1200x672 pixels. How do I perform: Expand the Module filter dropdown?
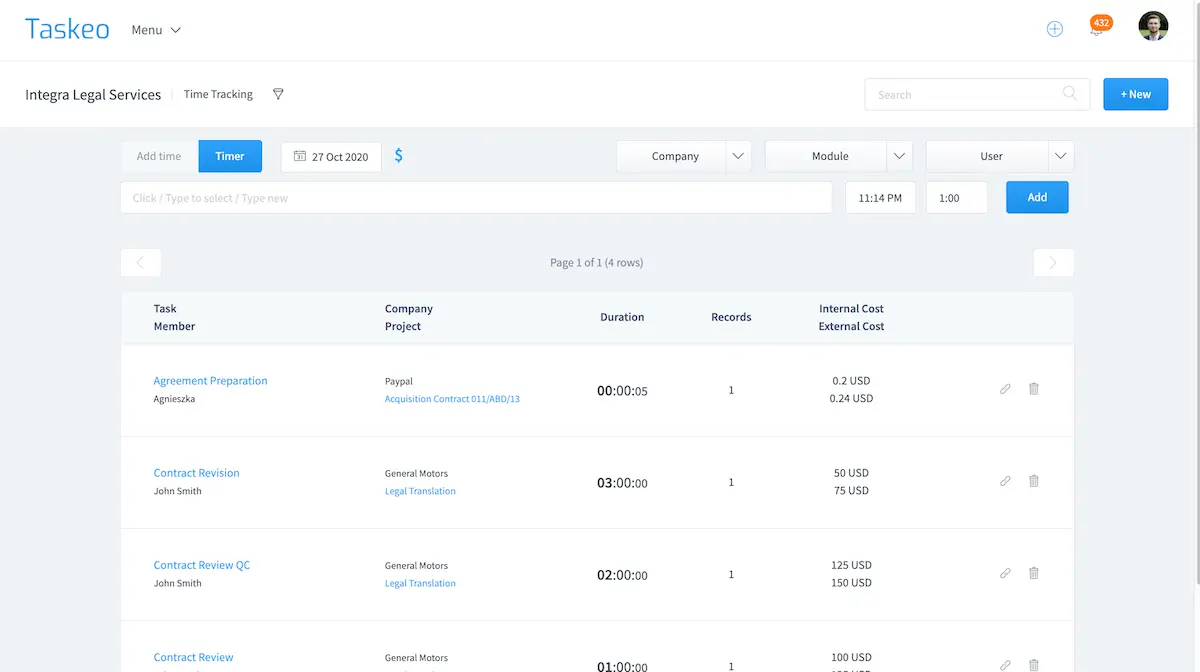[899, 156]
